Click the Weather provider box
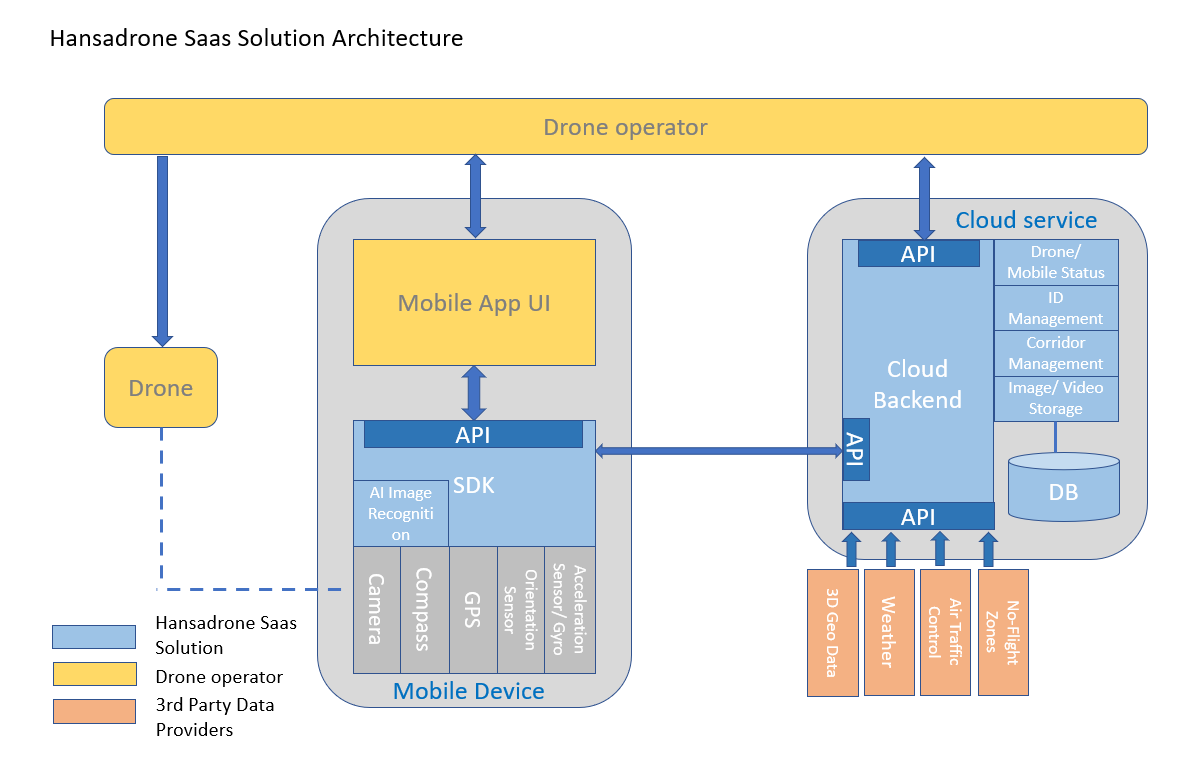This screenshot has height=769, width=1200. (889, 632)
